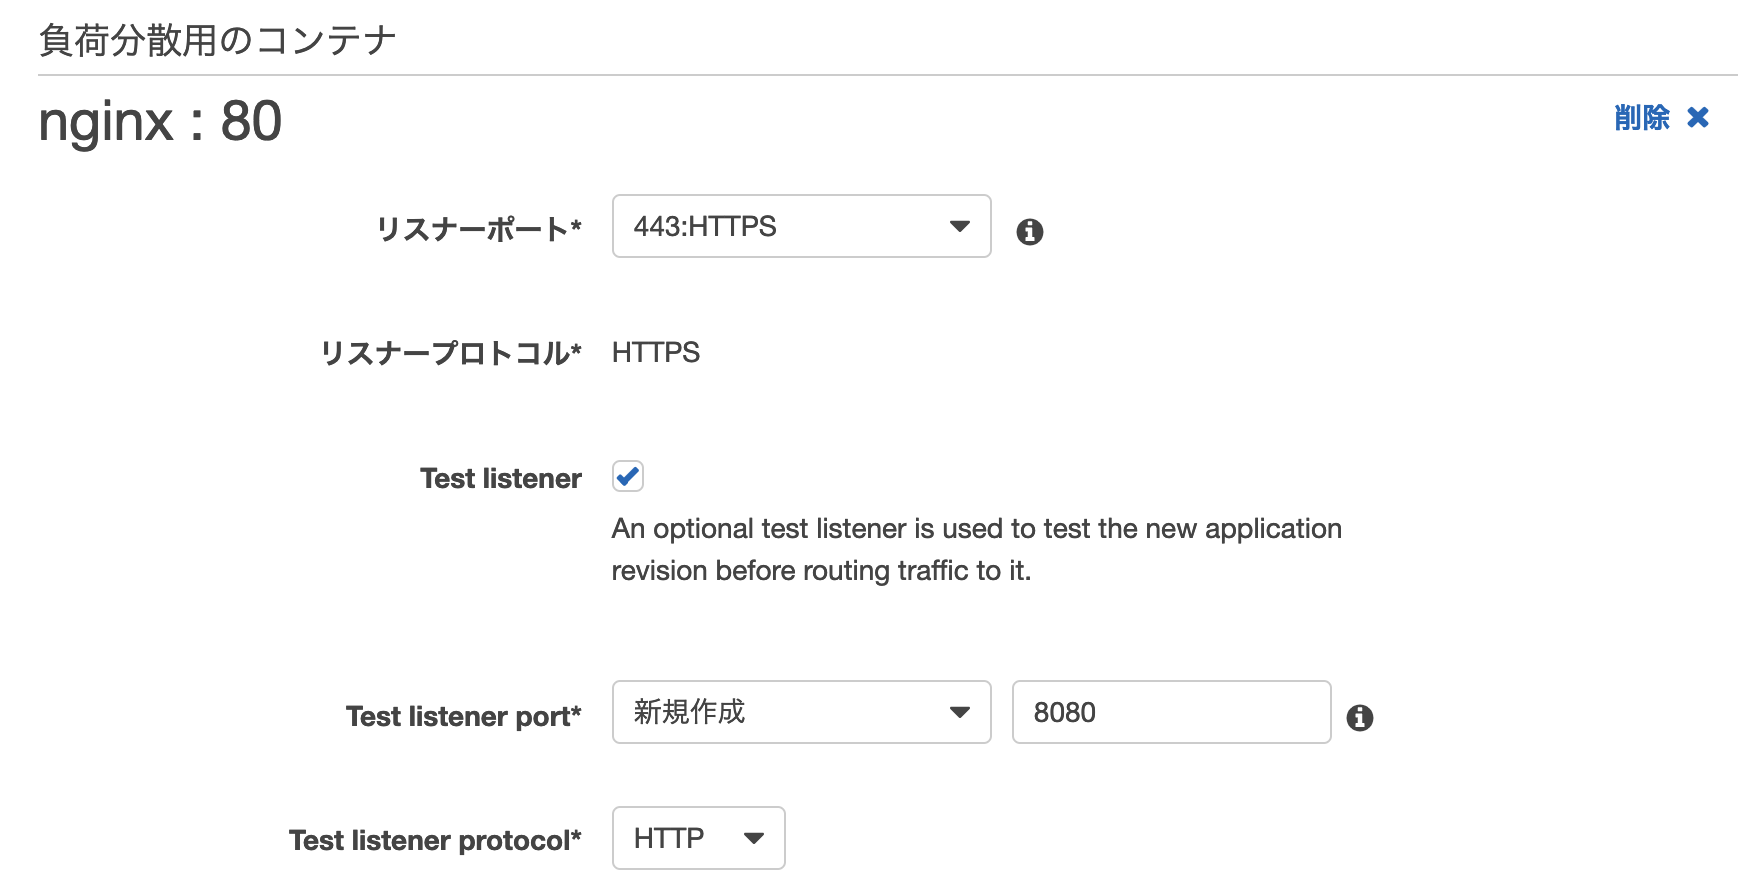
Task: Click the リスナーポート* field label
Action: [478, 229]
